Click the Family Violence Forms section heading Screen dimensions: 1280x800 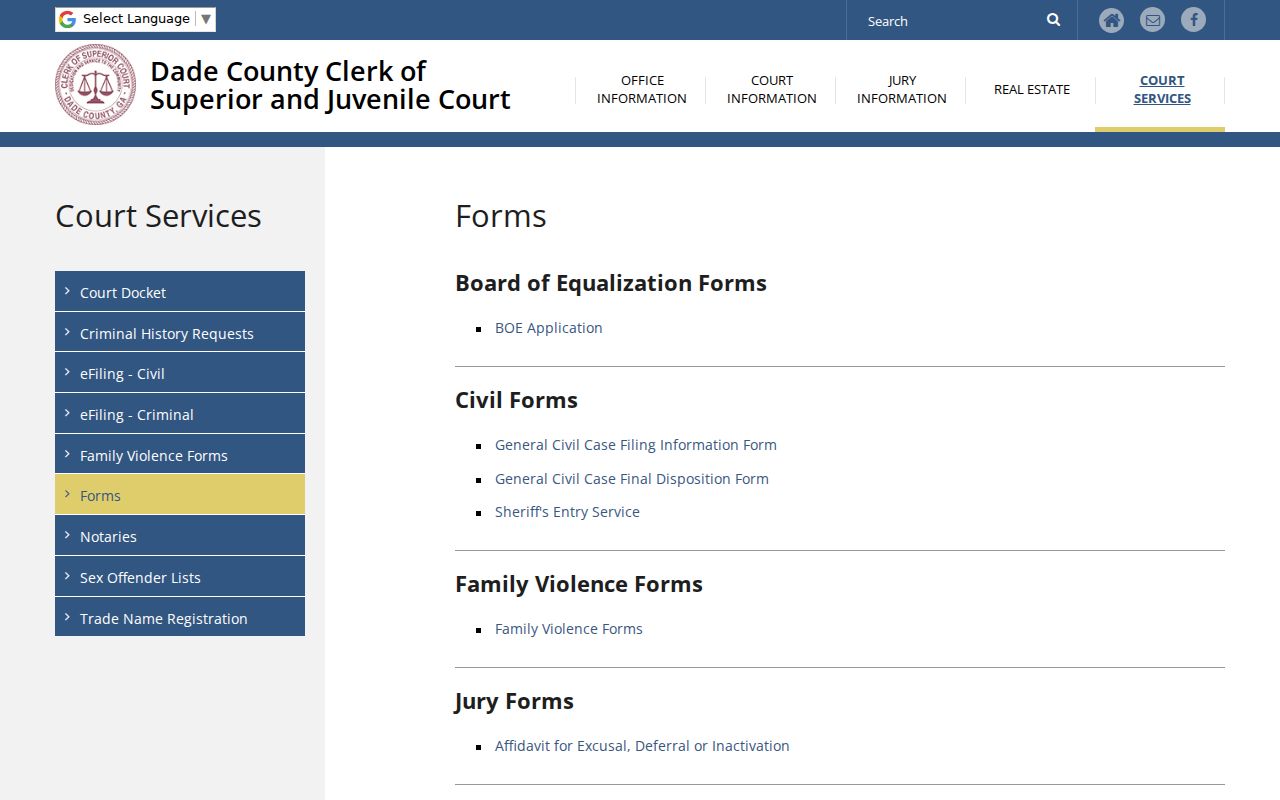pos(578,584)
